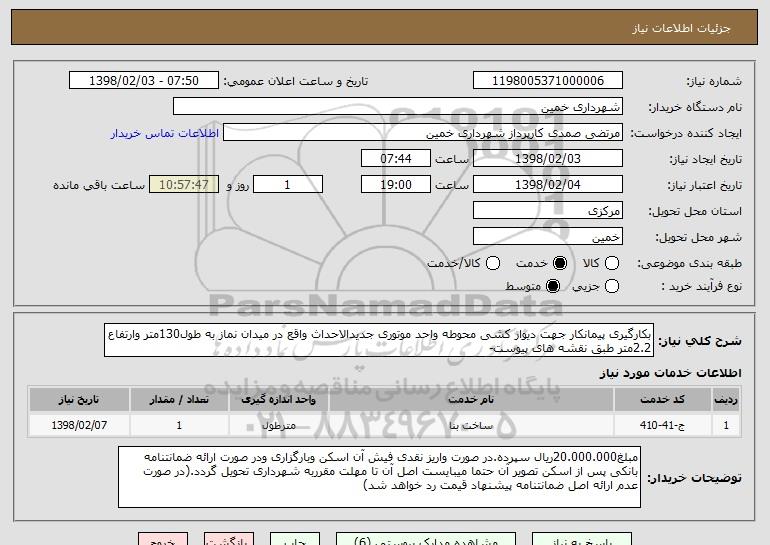The image size is (770, 545).
Task: Click the validity date field 1398/02/04
Action: tap(548, 185)
